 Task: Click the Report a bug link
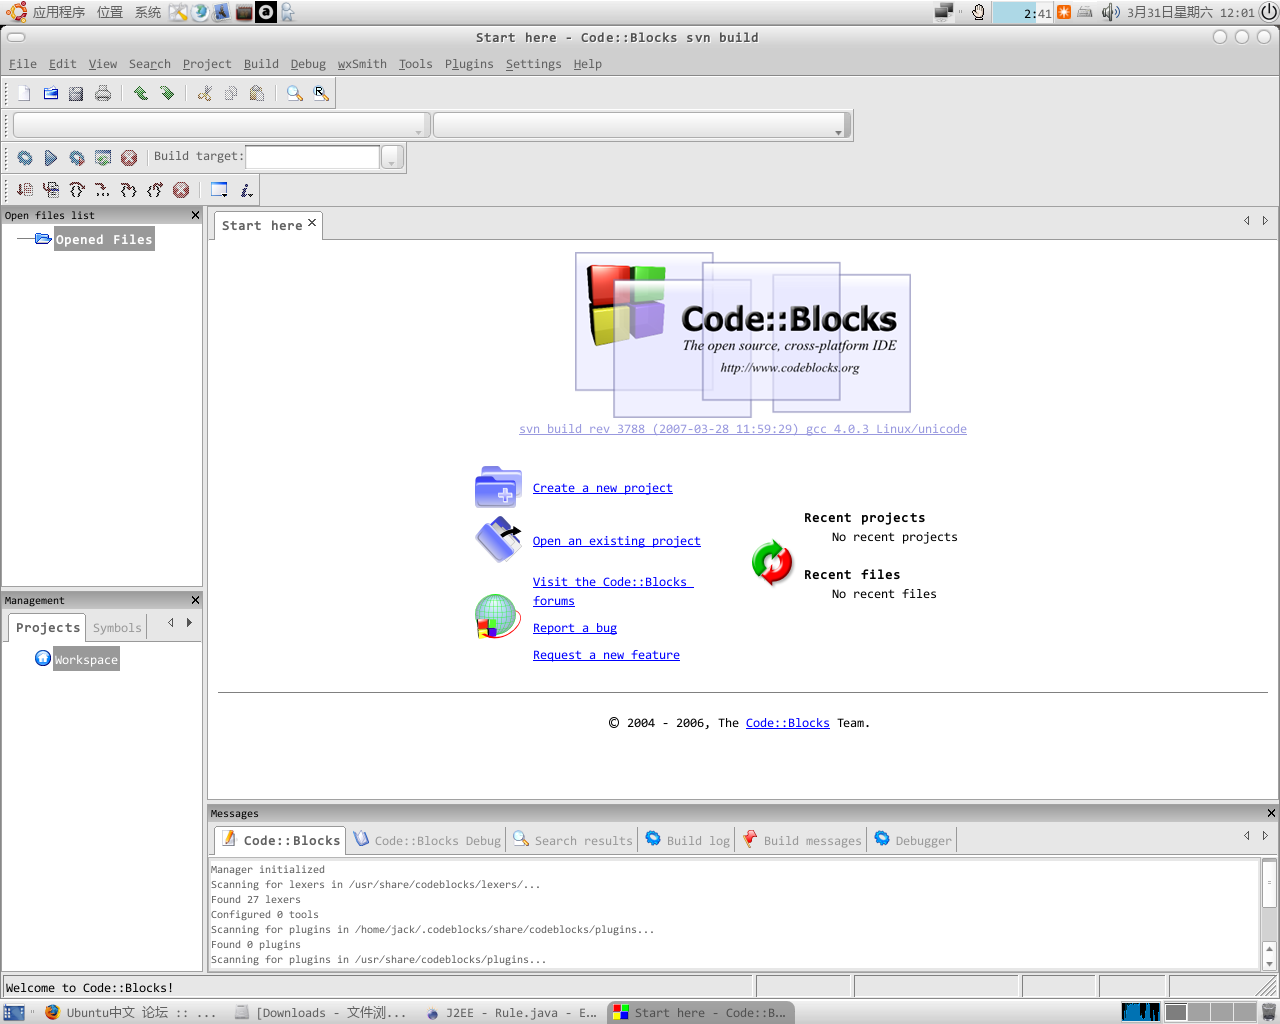(575, 628)
